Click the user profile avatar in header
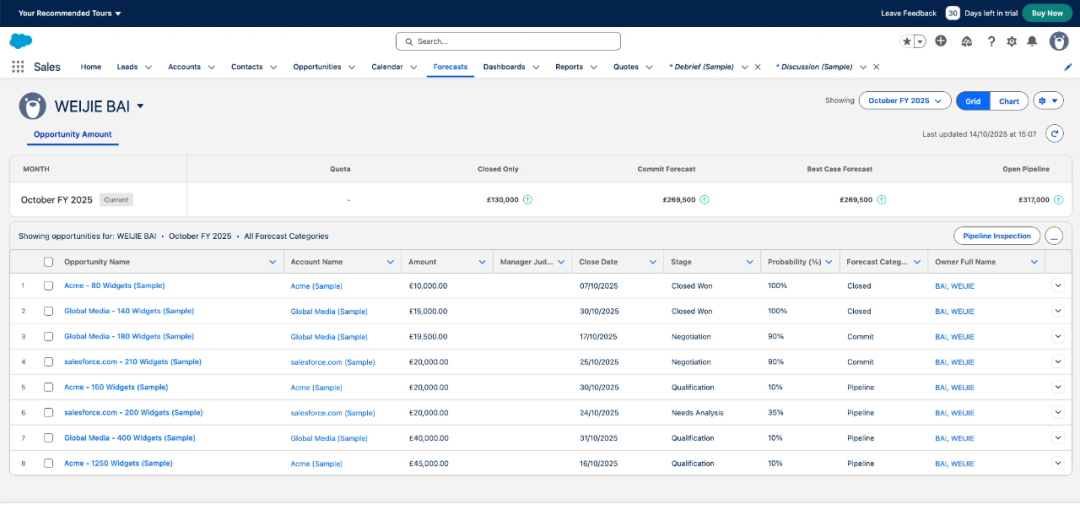 tap(1059, 41)
